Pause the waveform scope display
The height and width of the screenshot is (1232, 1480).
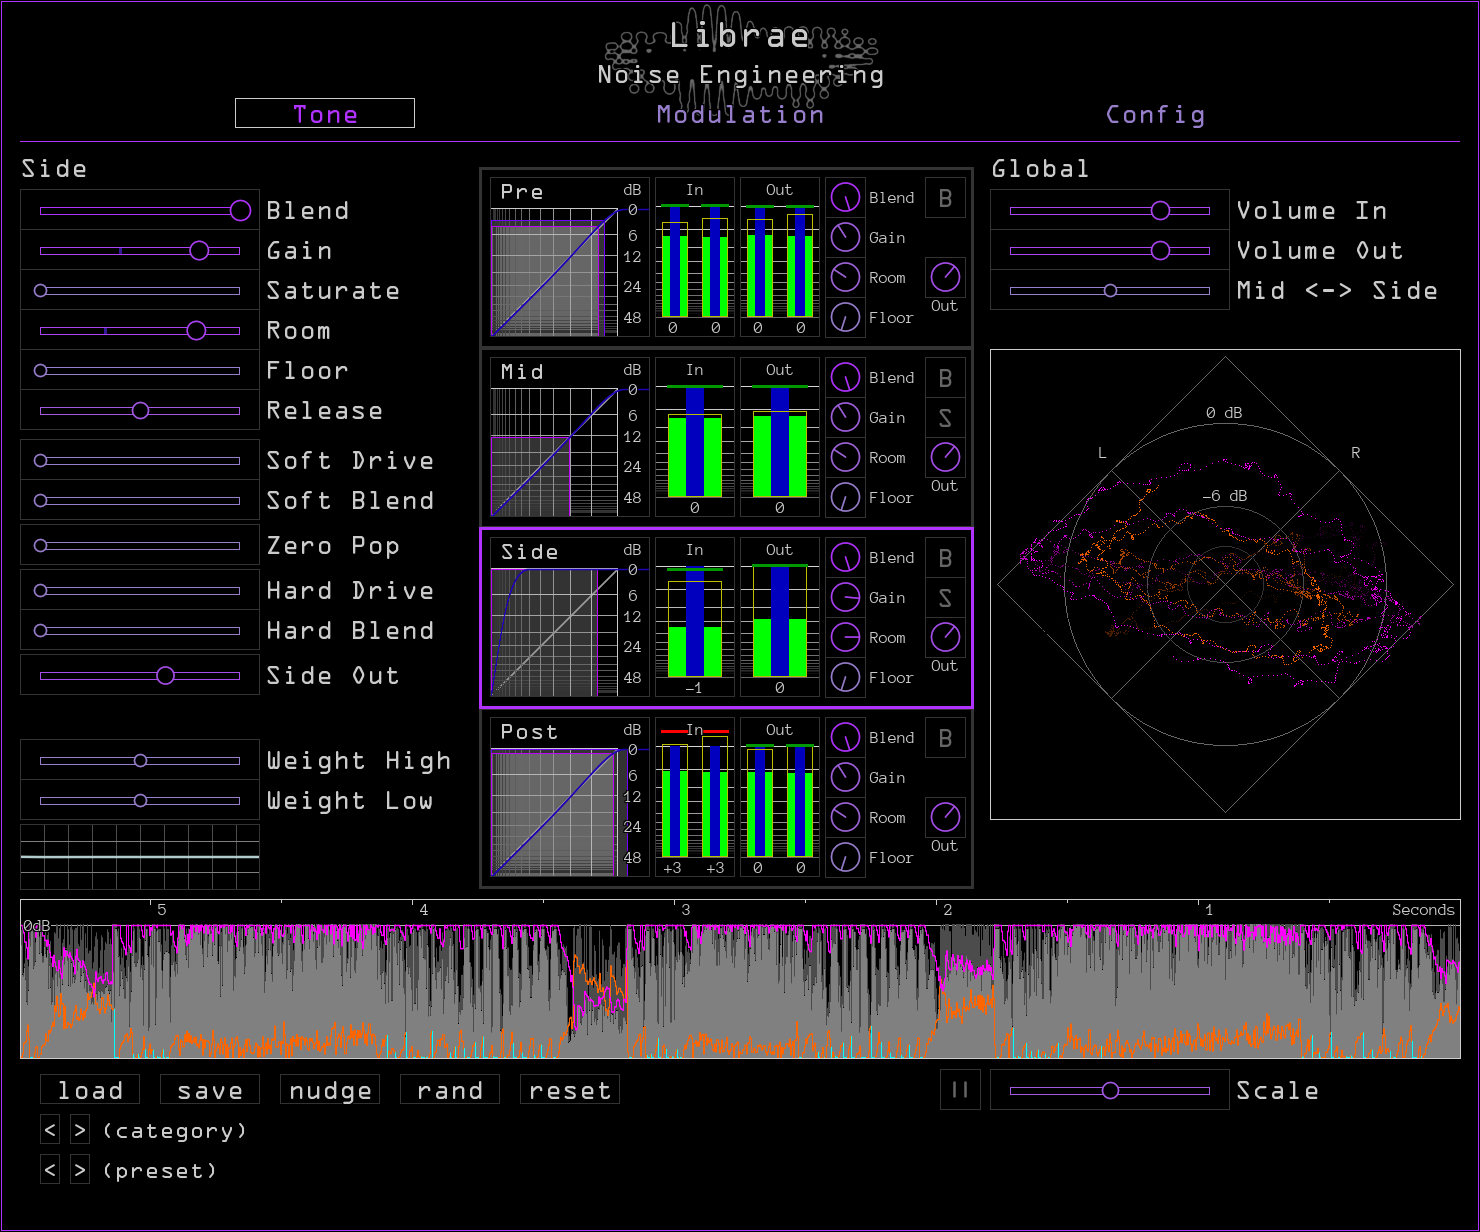(x=960, y=1090)
